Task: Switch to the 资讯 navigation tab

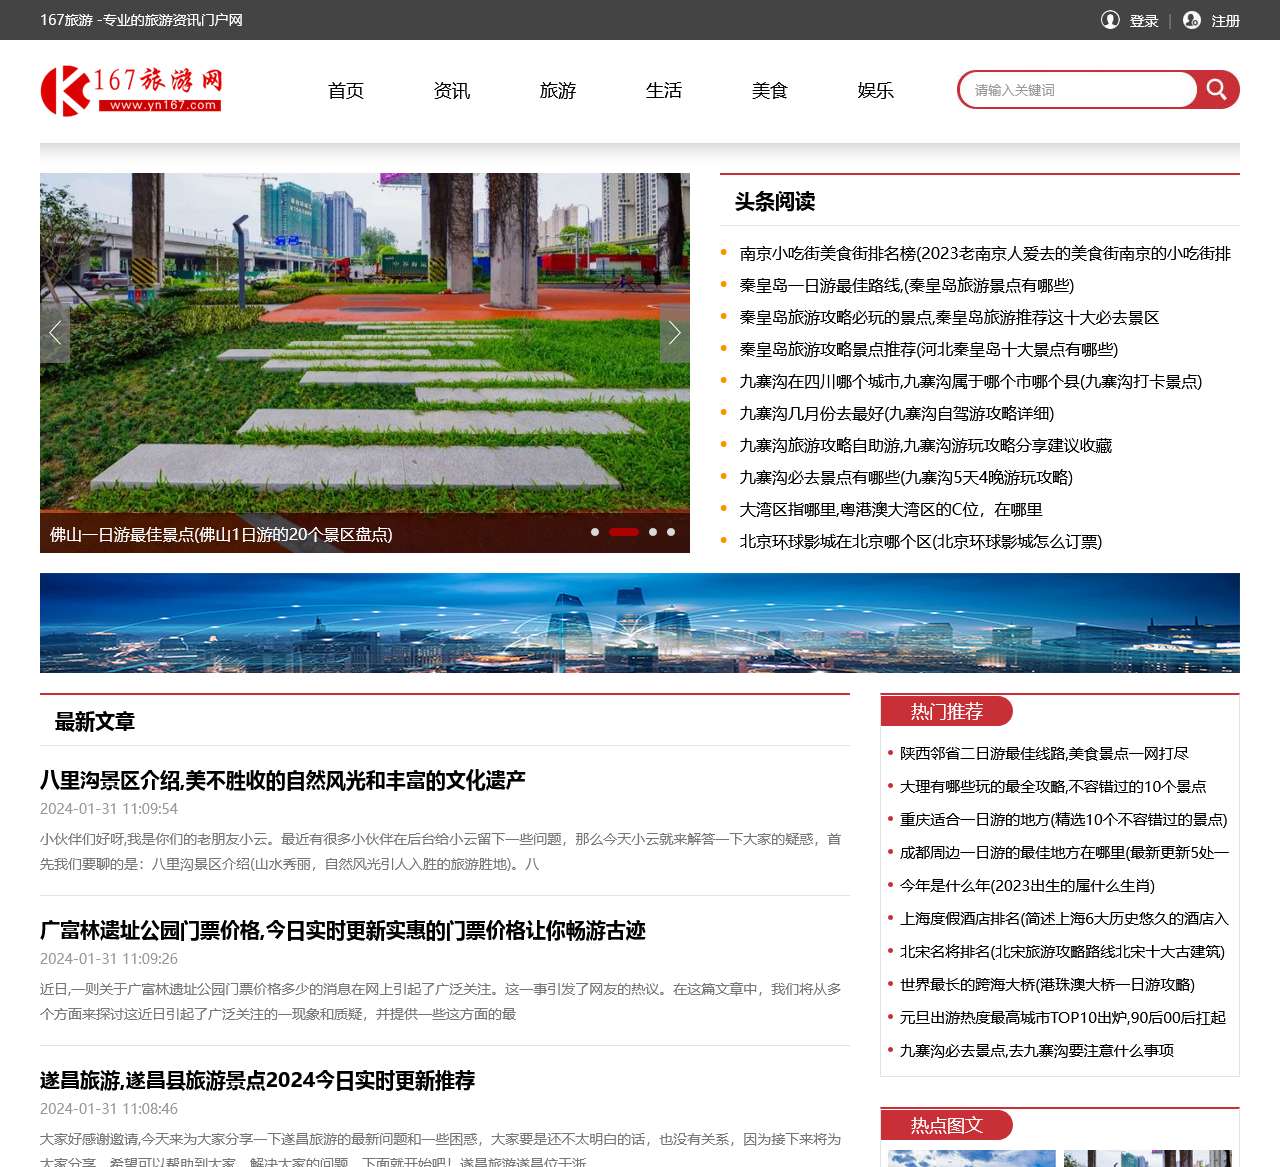Action: [451, 90]
